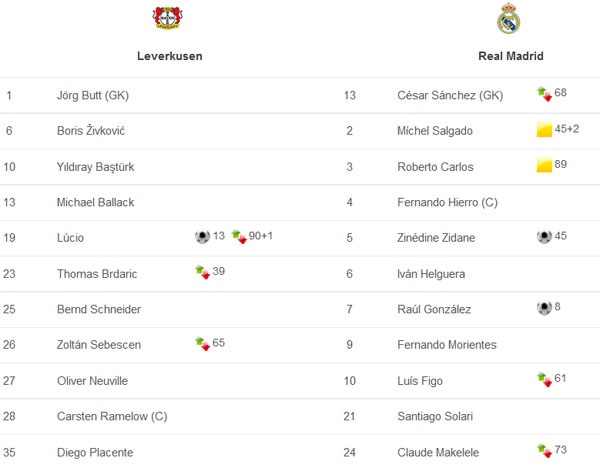The height and width of the screenshot is (468, 600).
Task: Click Lúcio's substitution arrows icon
Action: (x=238, y=237)
